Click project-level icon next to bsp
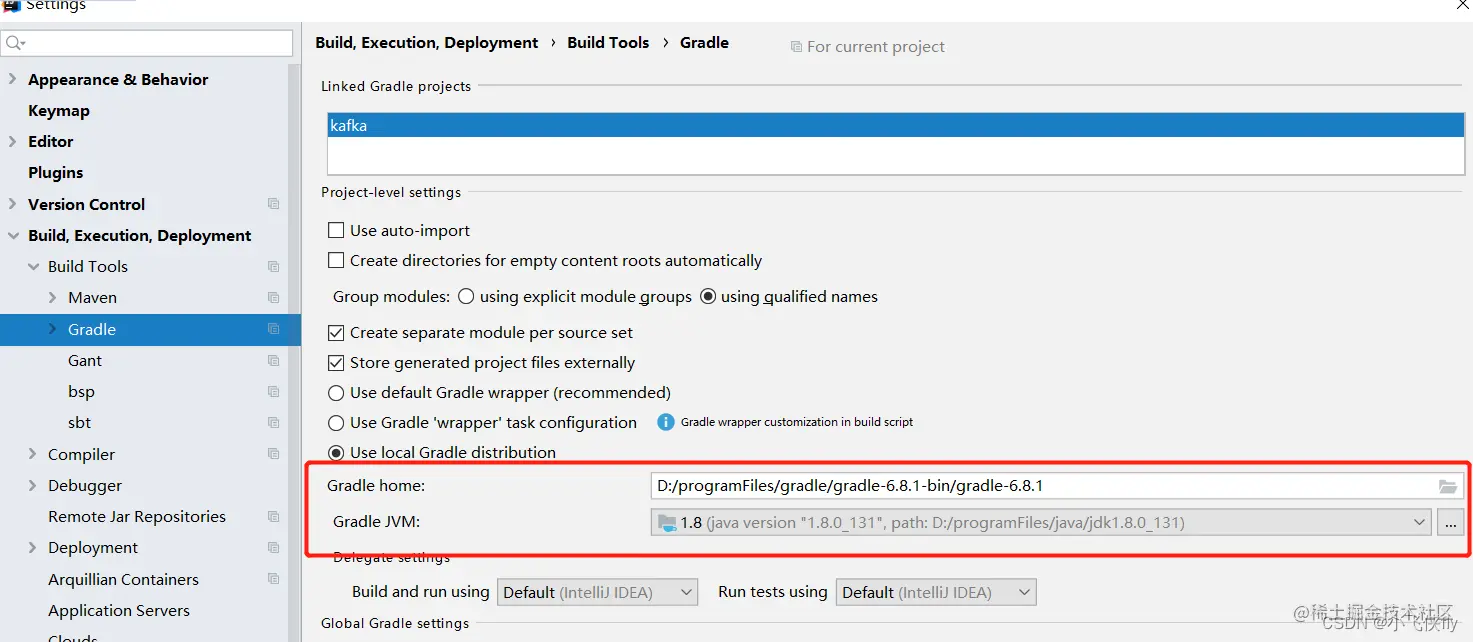Screen dimensions: 1473x642 tap(273, 391)
